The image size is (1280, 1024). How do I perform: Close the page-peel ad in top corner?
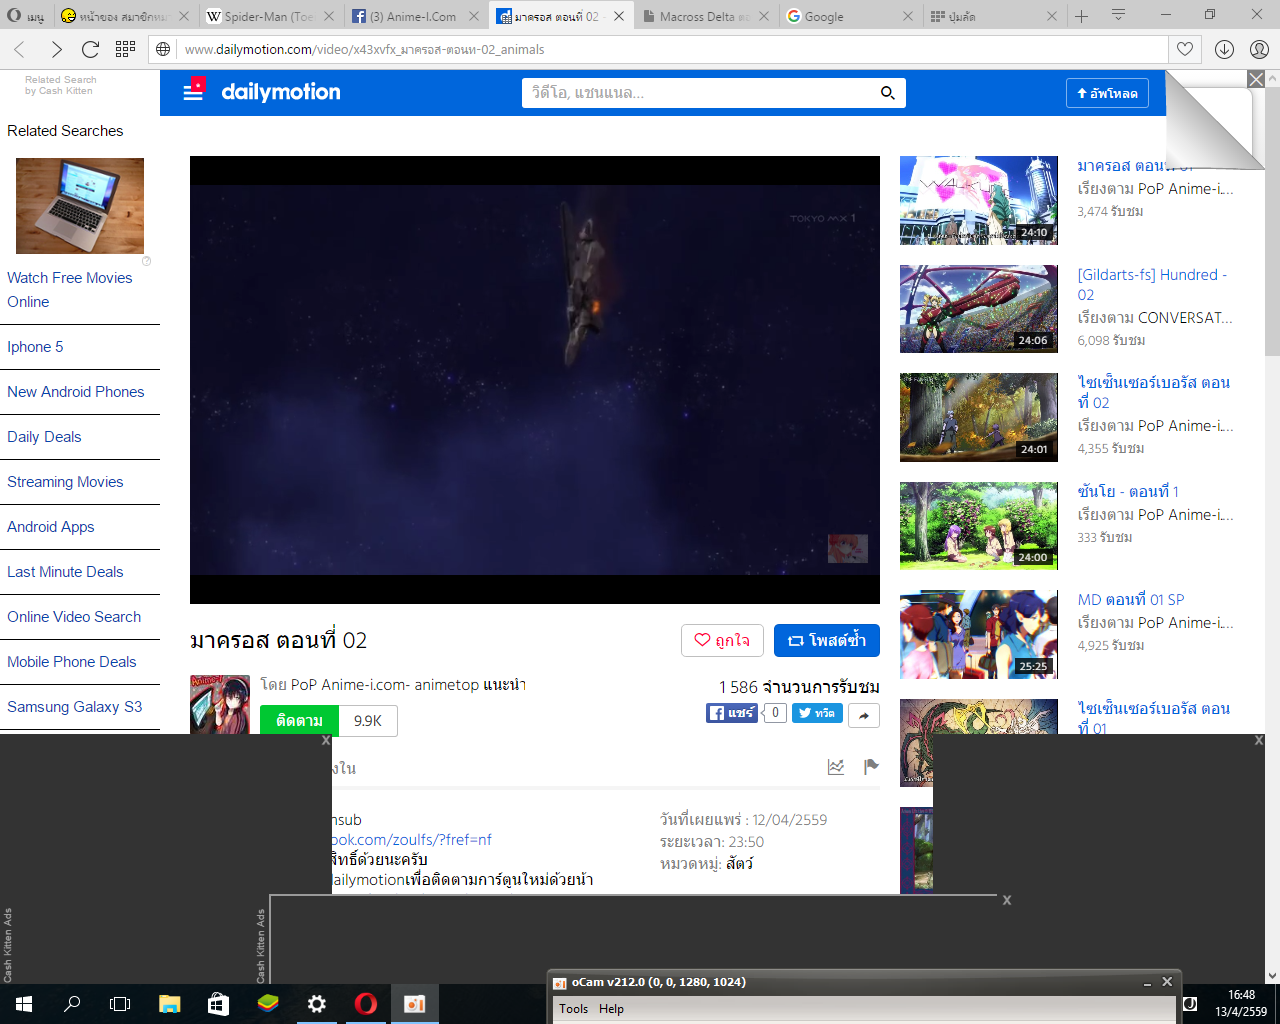click(1256, 79)
